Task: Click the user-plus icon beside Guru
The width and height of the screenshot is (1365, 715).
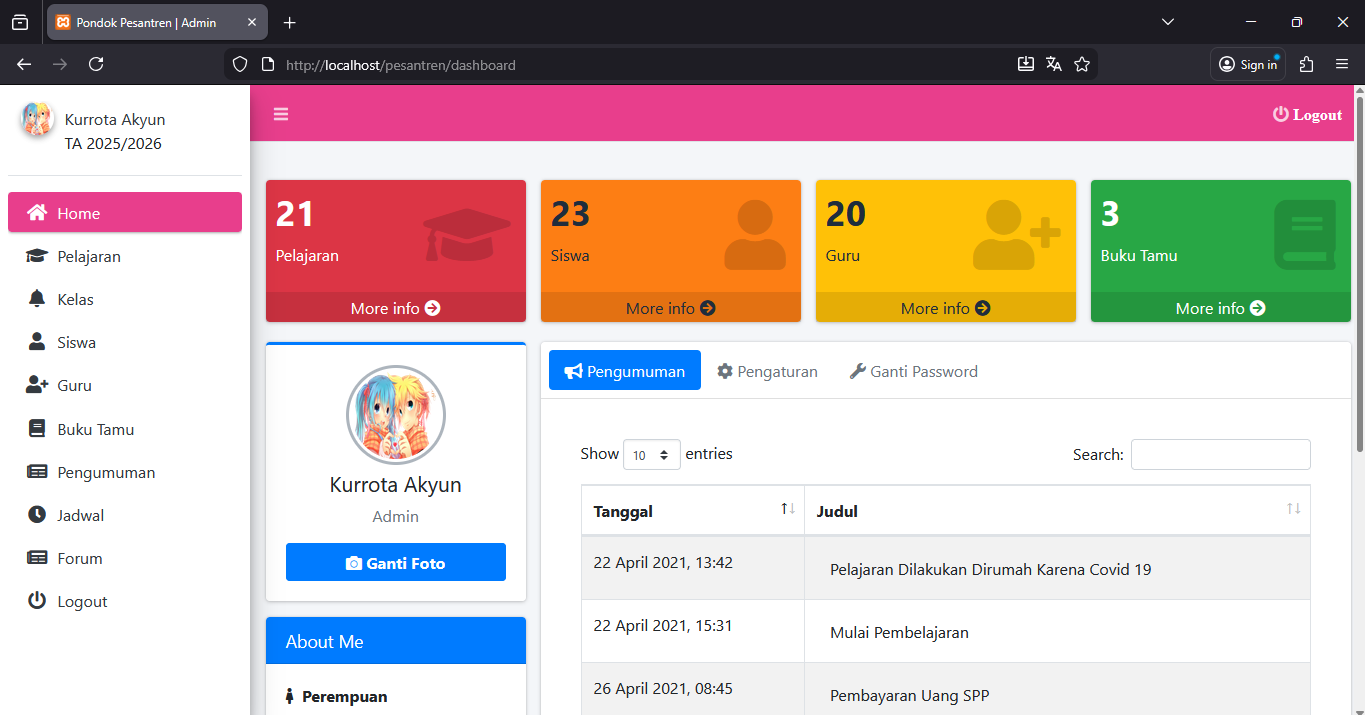Action: [37, 385]
